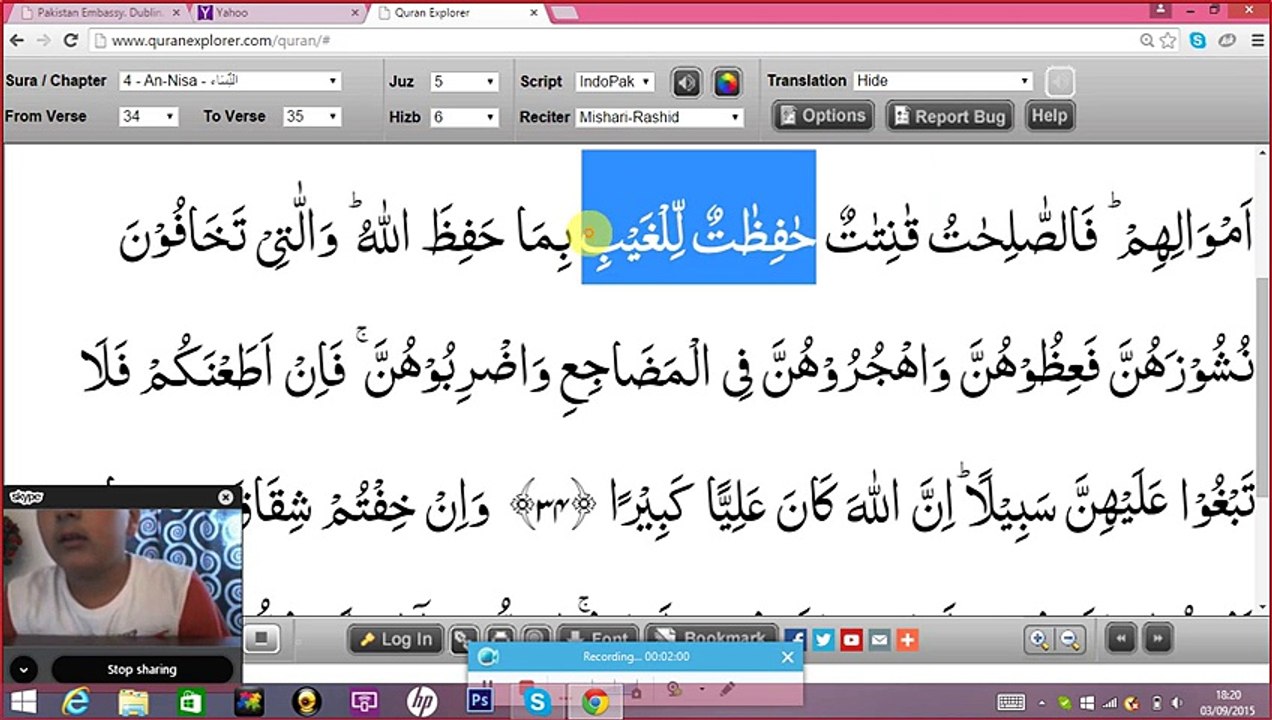Select the Quran Explorer tab
Viewport: 1272px width, 720px height.
455,13
